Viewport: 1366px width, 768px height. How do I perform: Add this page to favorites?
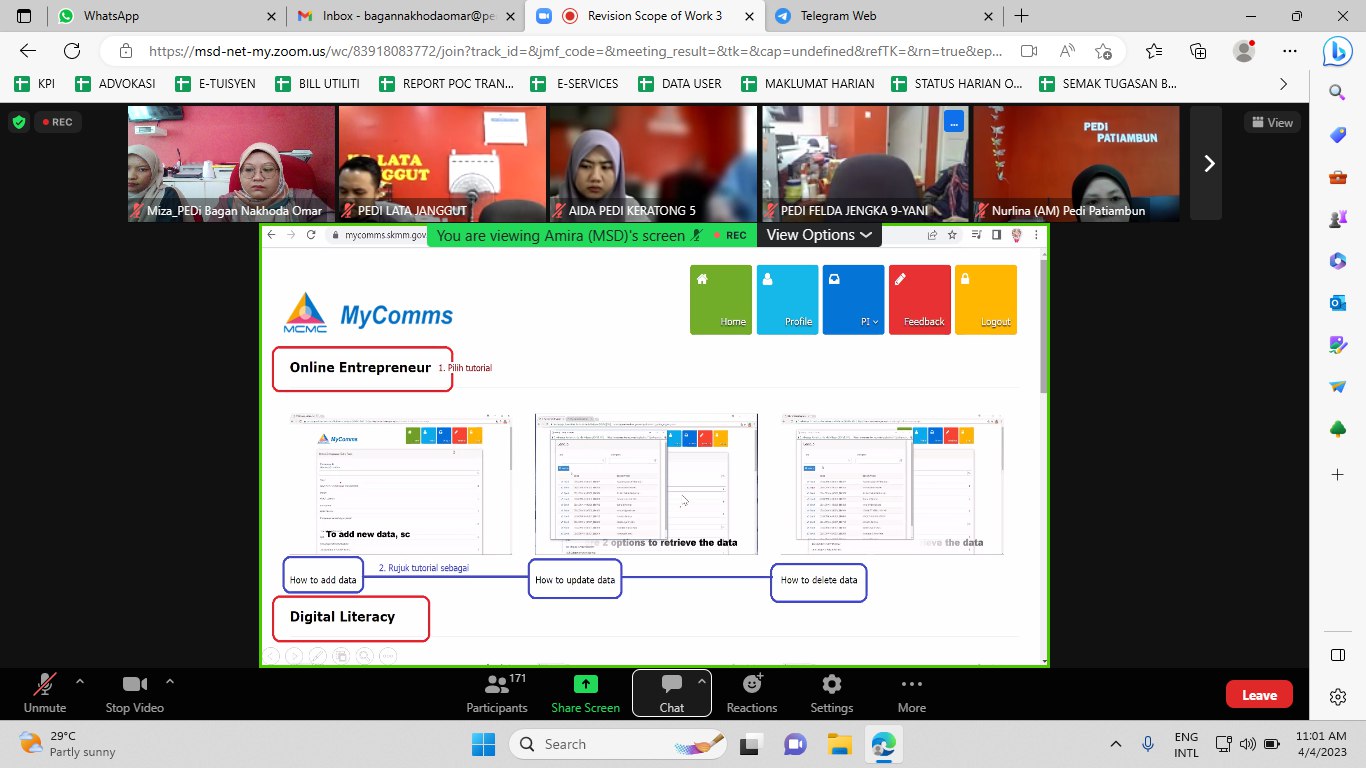[1103, 51]
